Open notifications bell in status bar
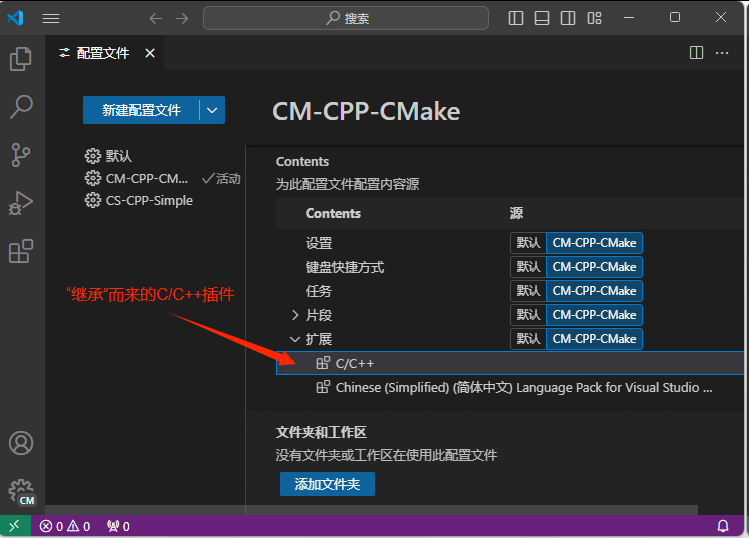Viewport: 749px width, 538px height. (723, 526)
